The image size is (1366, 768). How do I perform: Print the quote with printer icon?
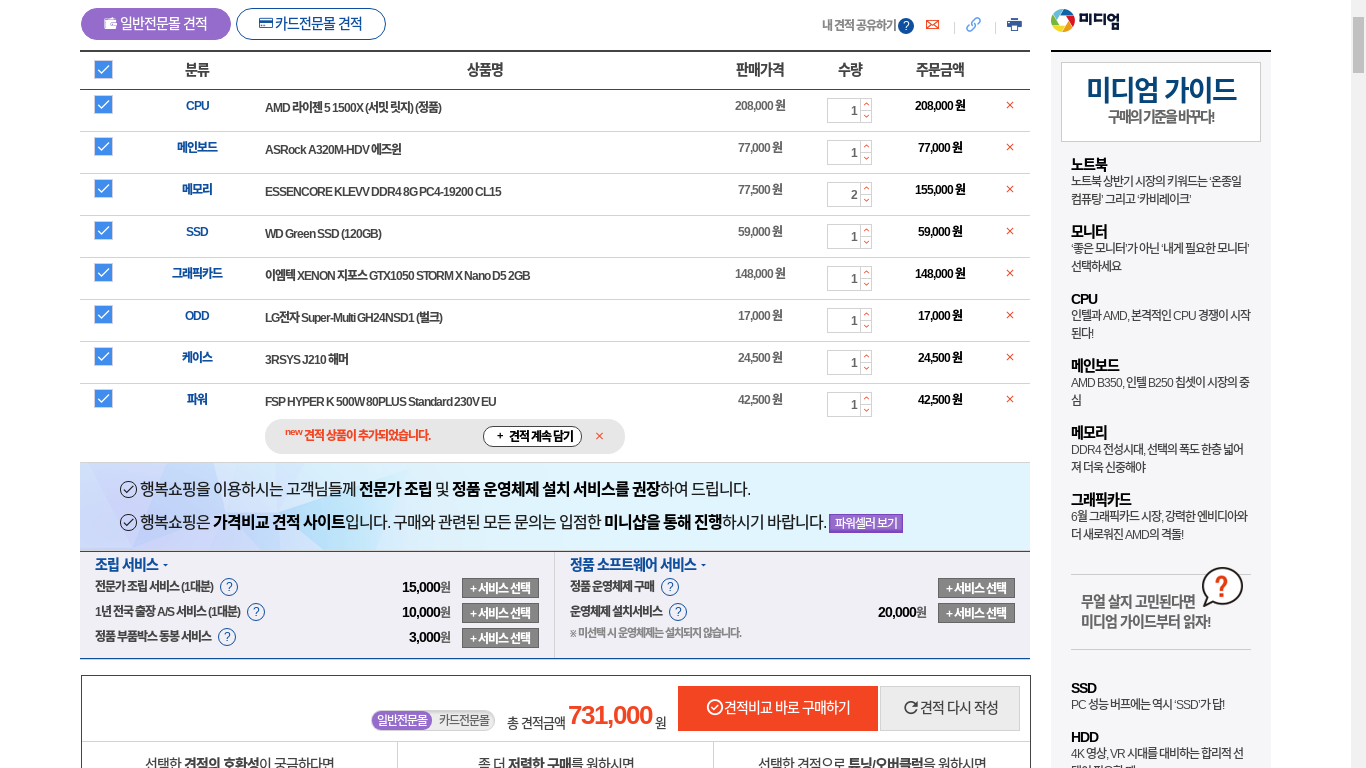[1014, 25]
